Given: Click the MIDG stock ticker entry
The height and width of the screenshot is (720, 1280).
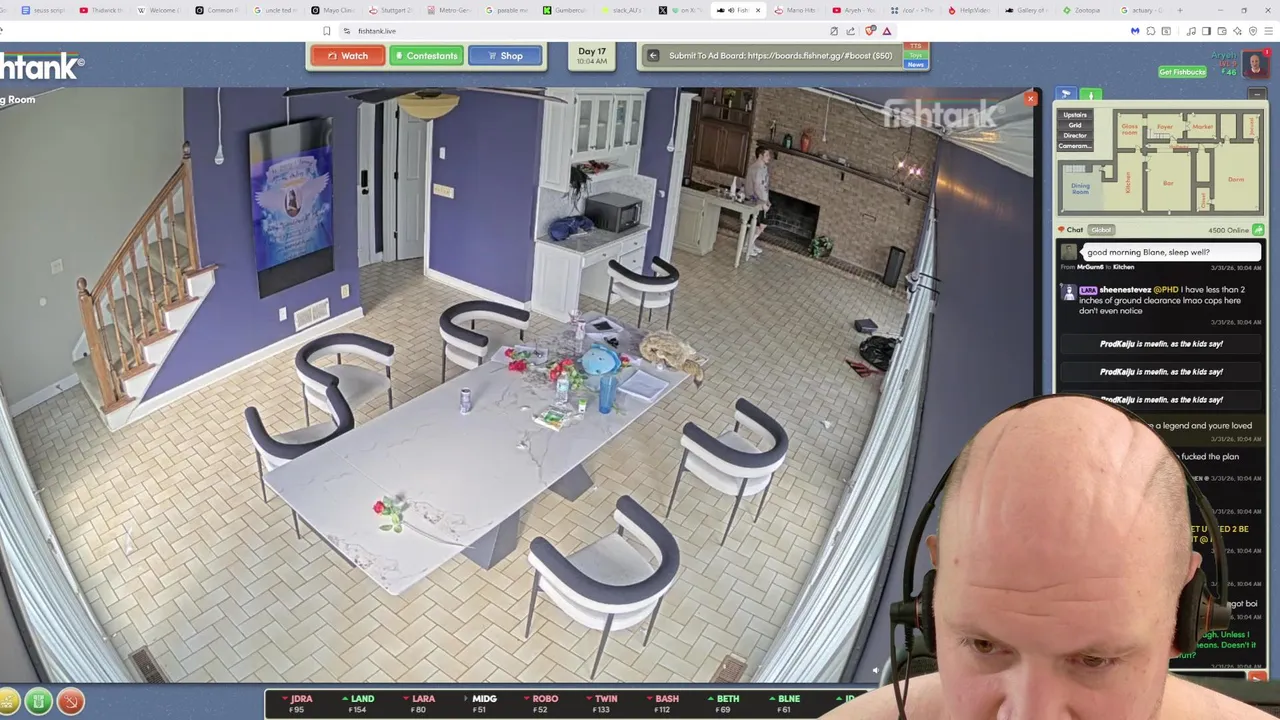Looking at the screenshot, I should click(x=480, y=704).
